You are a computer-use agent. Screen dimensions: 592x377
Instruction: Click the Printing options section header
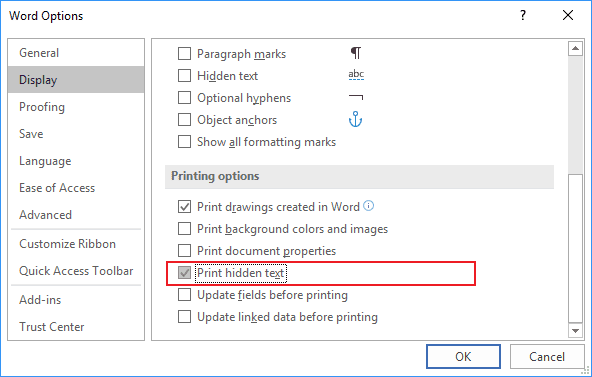tap(359, 176)
